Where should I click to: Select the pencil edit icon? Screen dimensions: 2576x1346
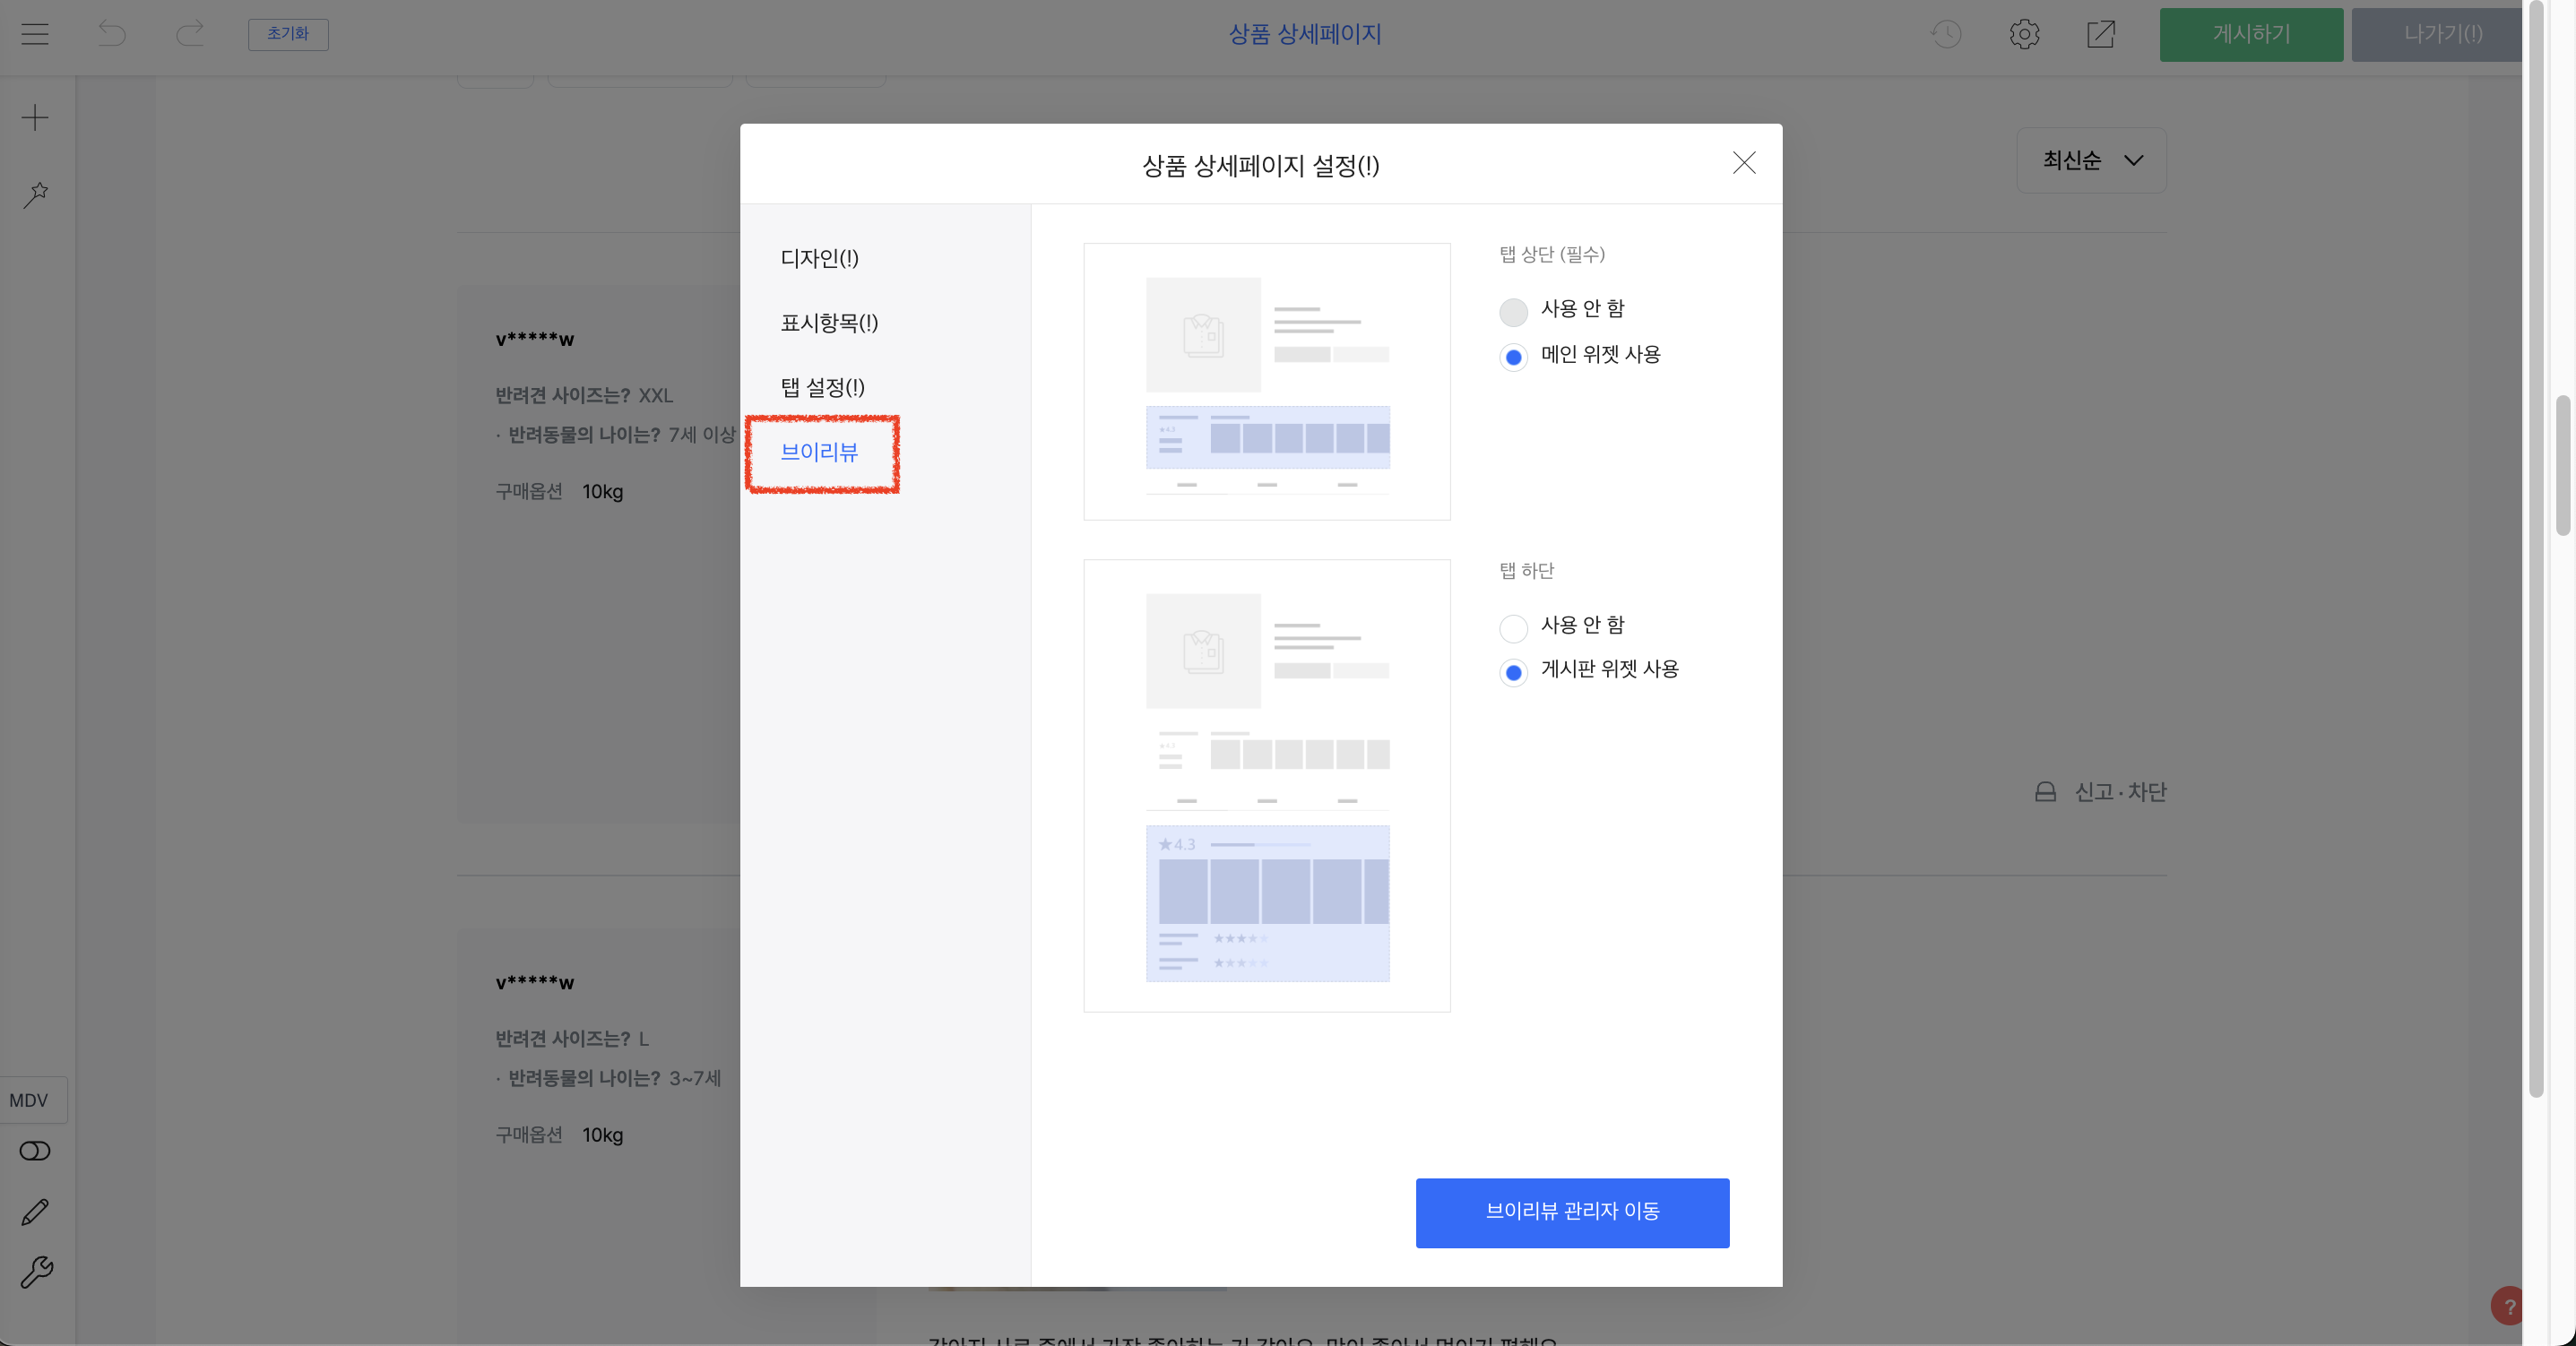coord(35,1212)
